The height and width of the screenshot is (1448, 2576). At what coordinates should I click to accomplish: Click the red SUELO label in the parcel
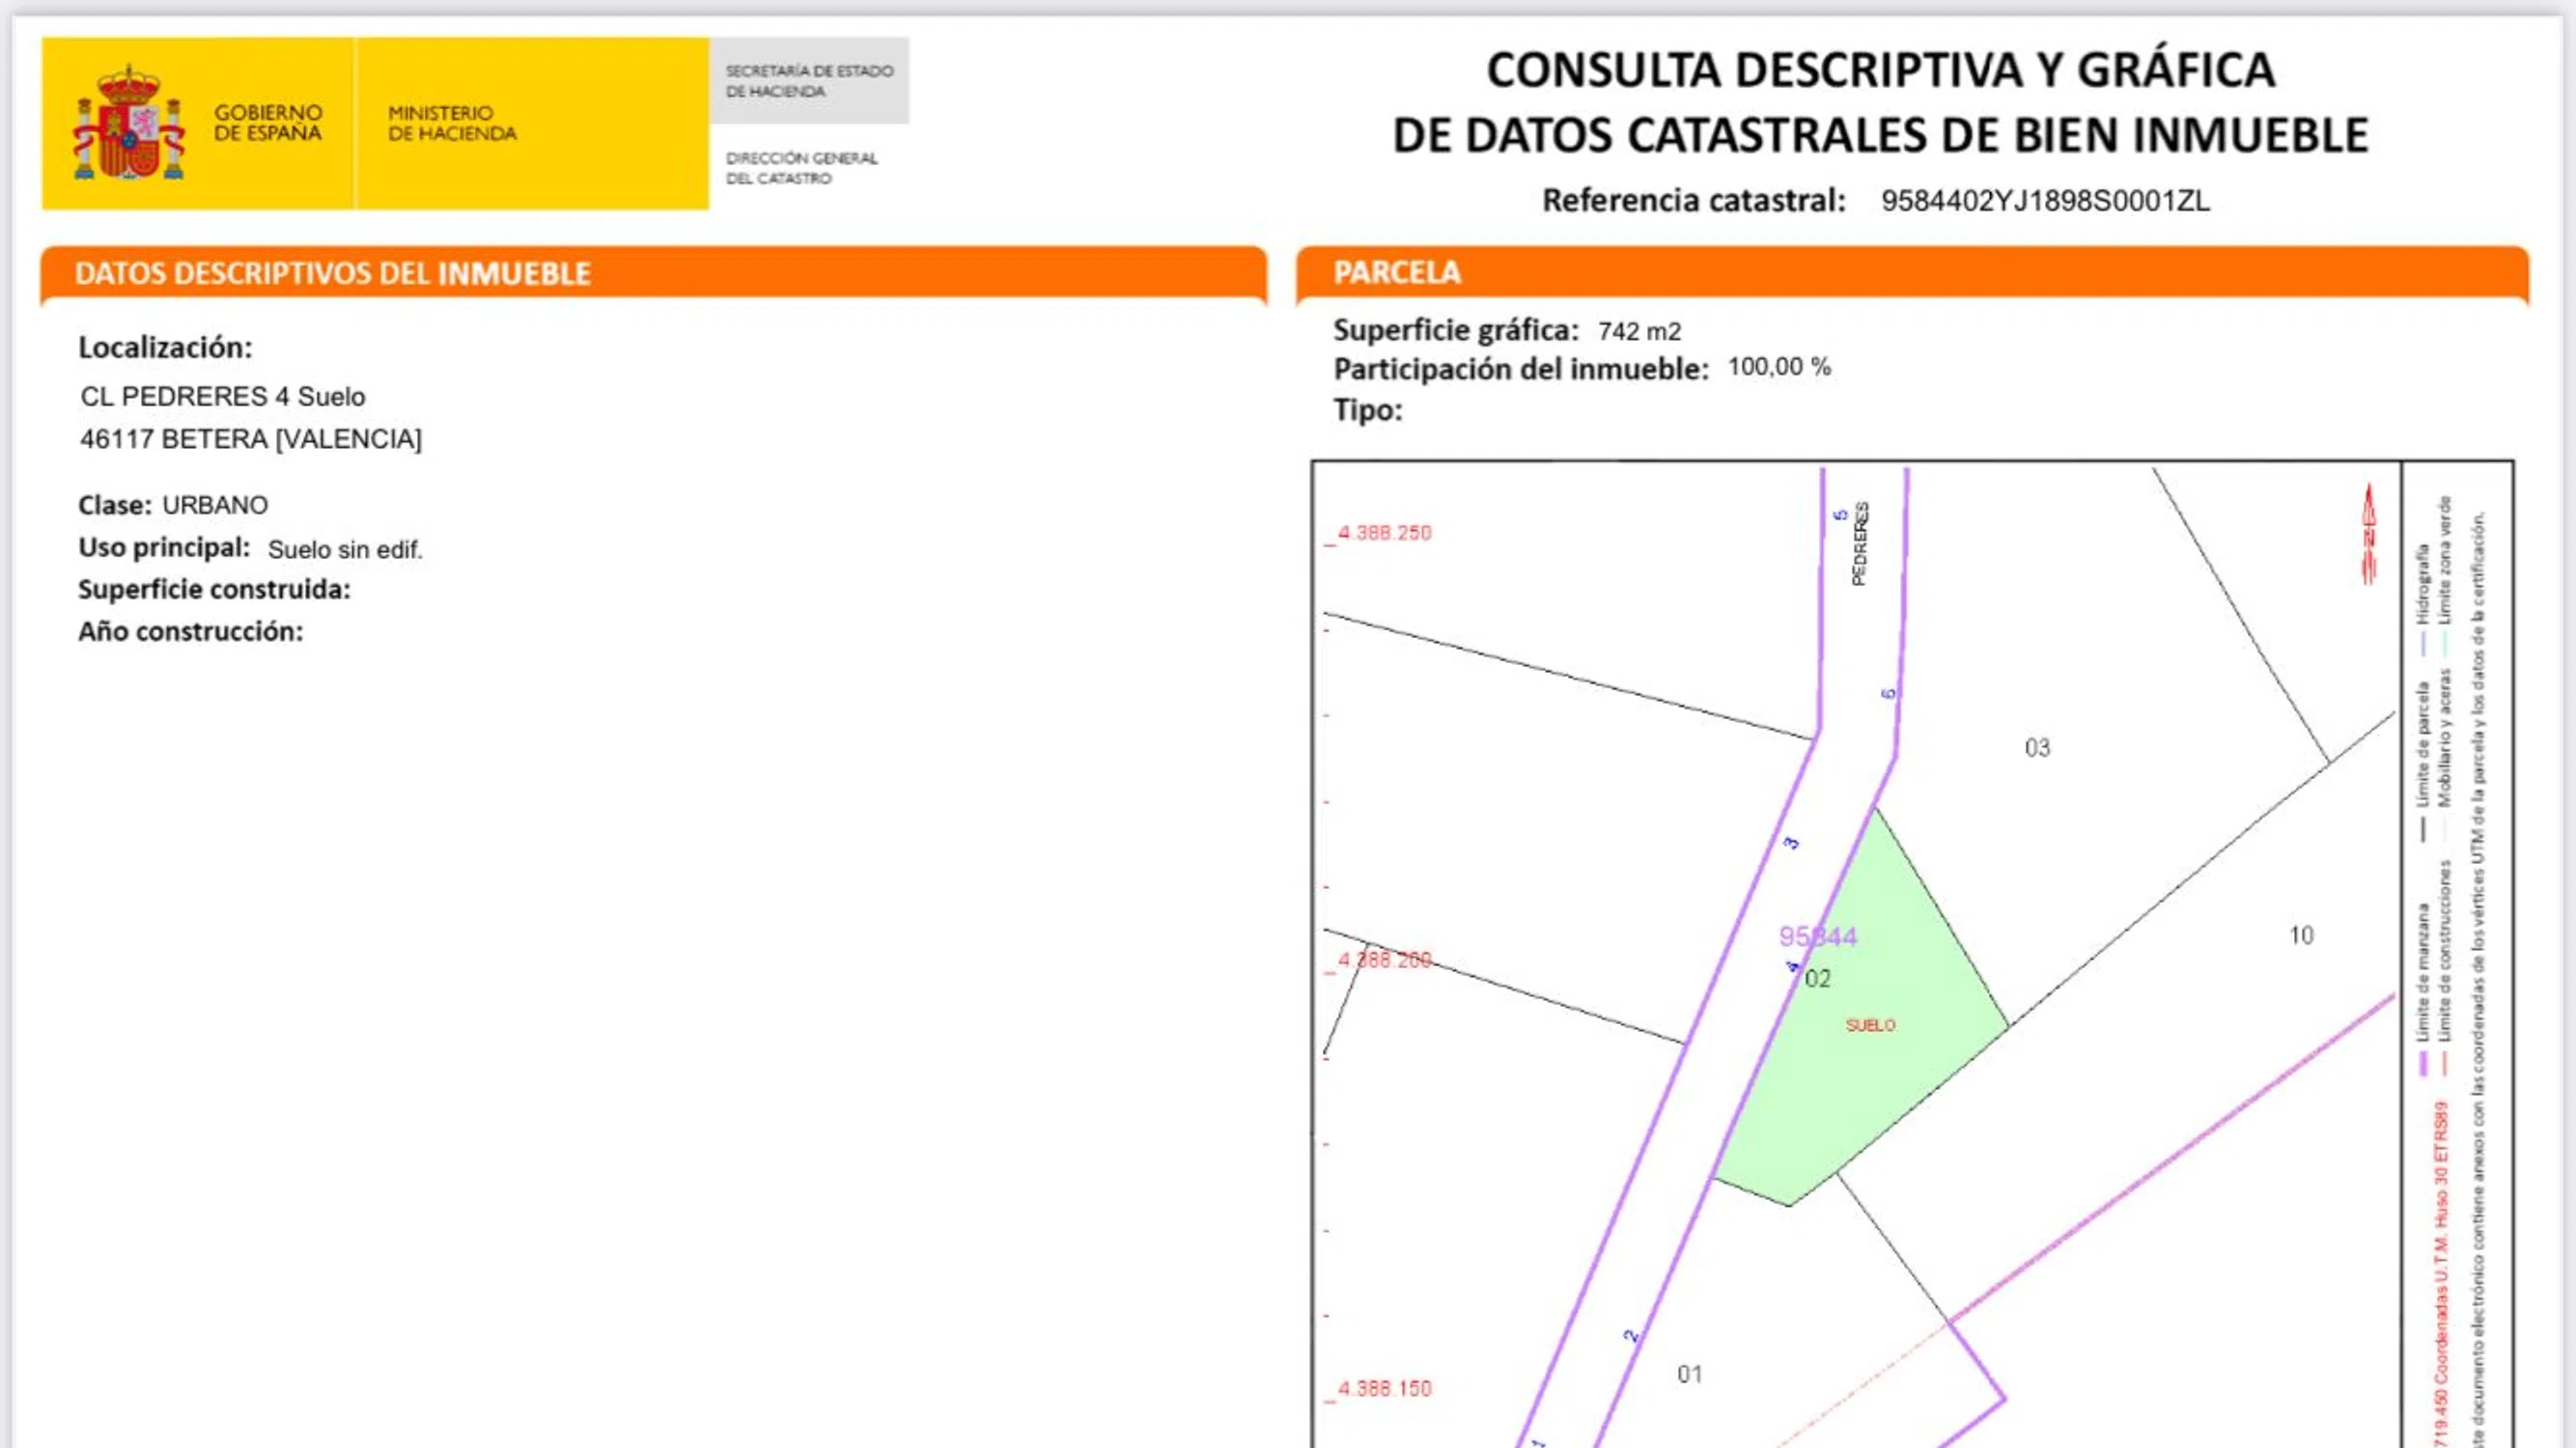[x=1870, y=1025]
